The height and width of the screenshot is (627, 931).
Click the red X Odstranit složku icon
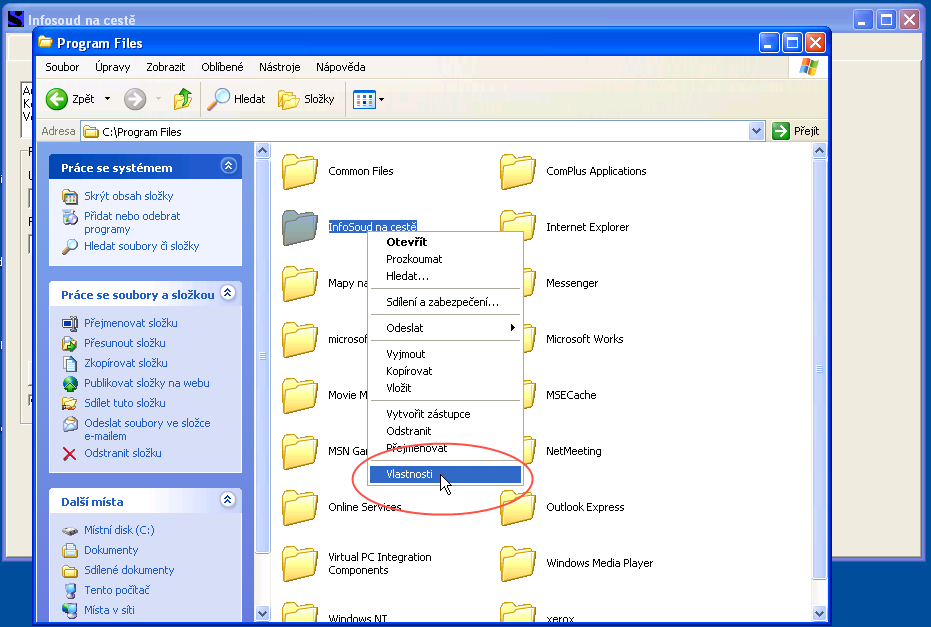pos(69,454)
